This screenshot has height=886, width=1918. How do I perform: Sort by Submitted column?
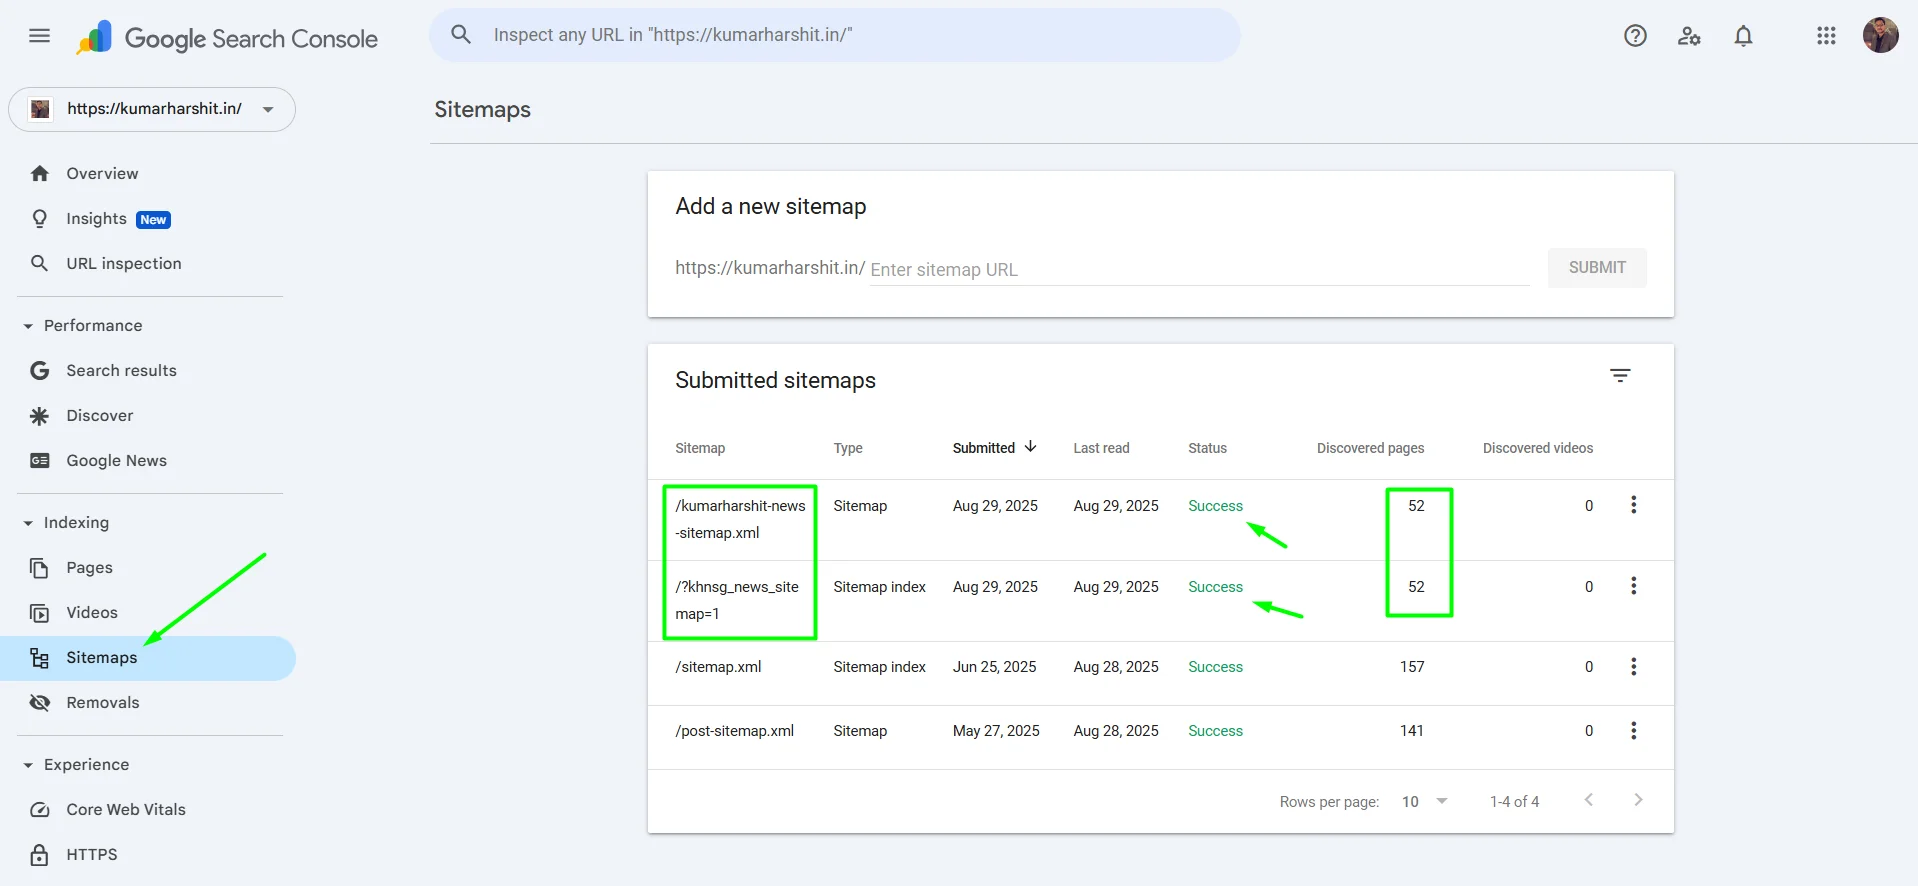click(994, 448)
